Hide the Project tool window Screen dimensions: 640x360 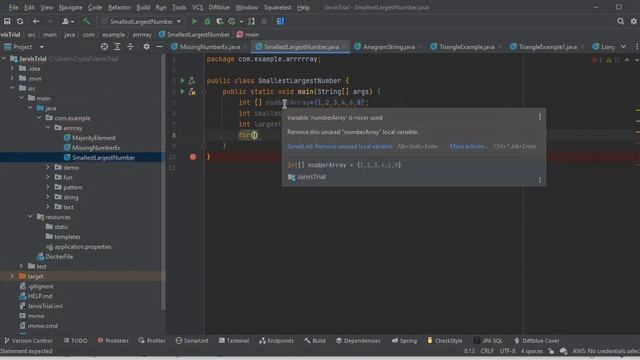coord(159,47)
